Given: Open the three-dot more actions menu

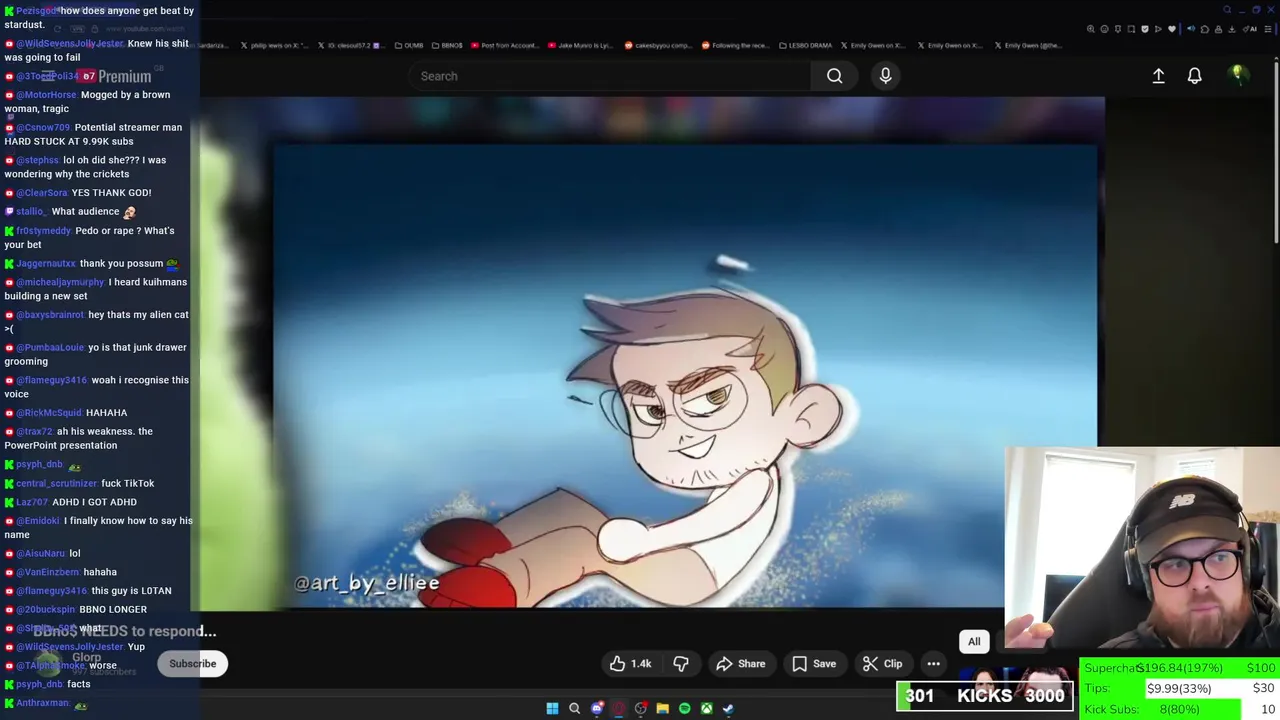Looking at the screenshot, I should pos(933,664).
